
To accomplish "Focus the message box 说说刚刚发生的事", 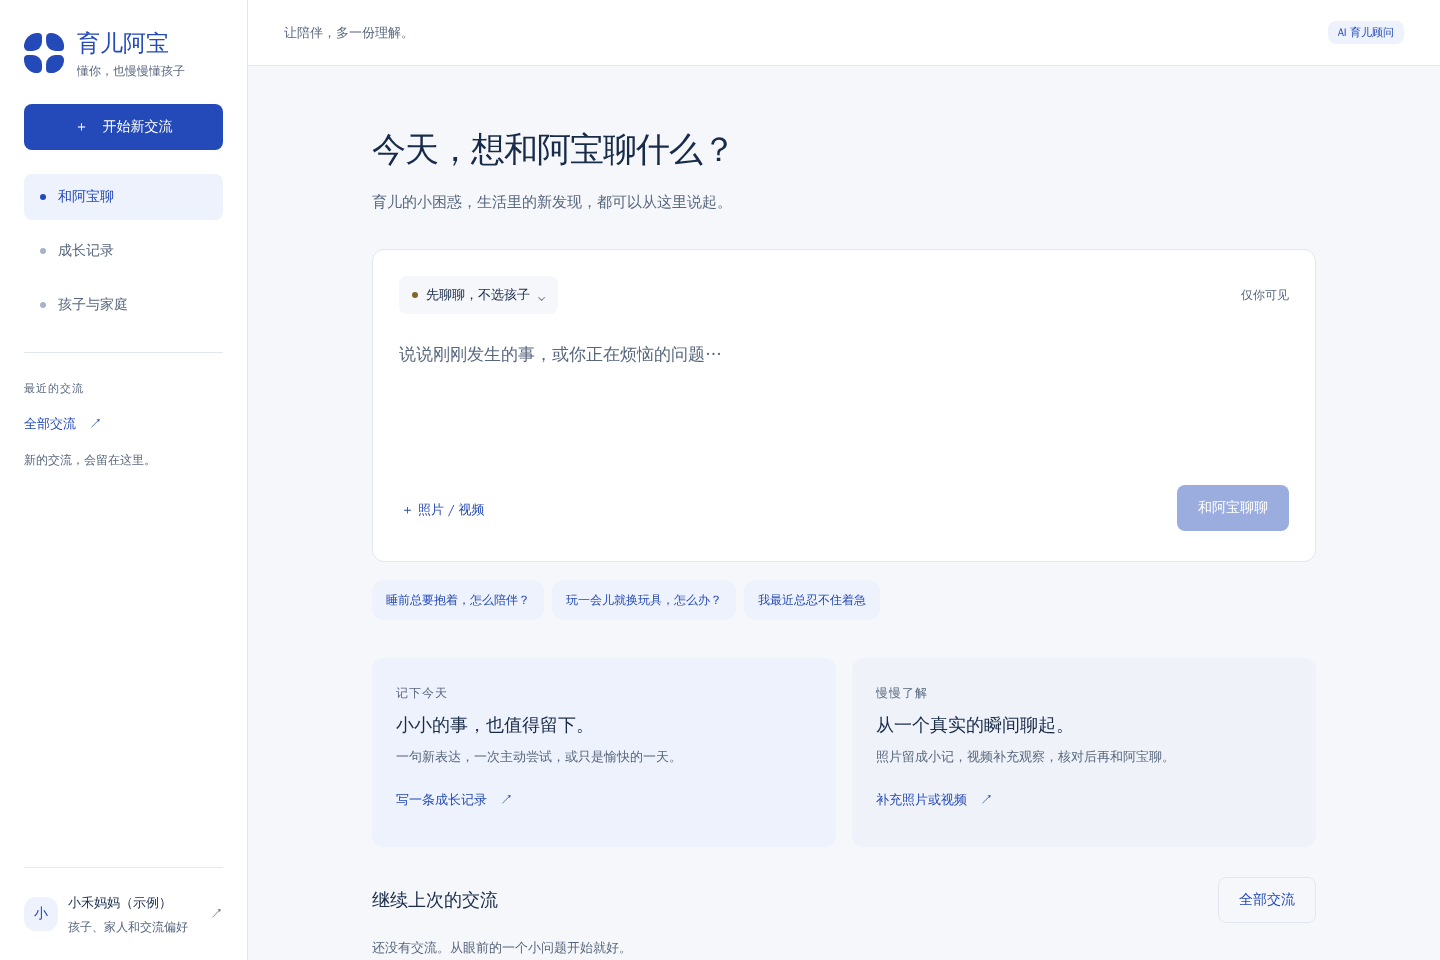I will [844, 400].
